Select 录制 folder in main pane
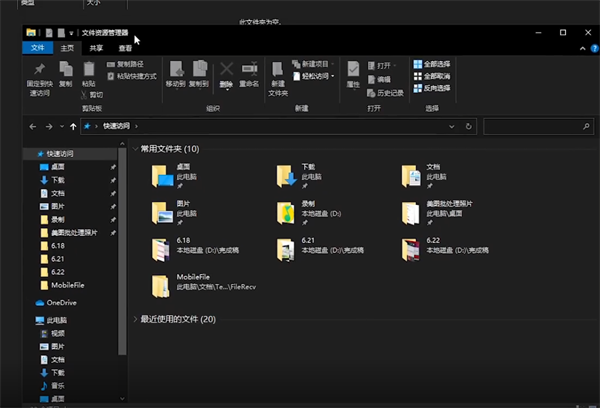The image size is (600, 408). coord(309,213)
